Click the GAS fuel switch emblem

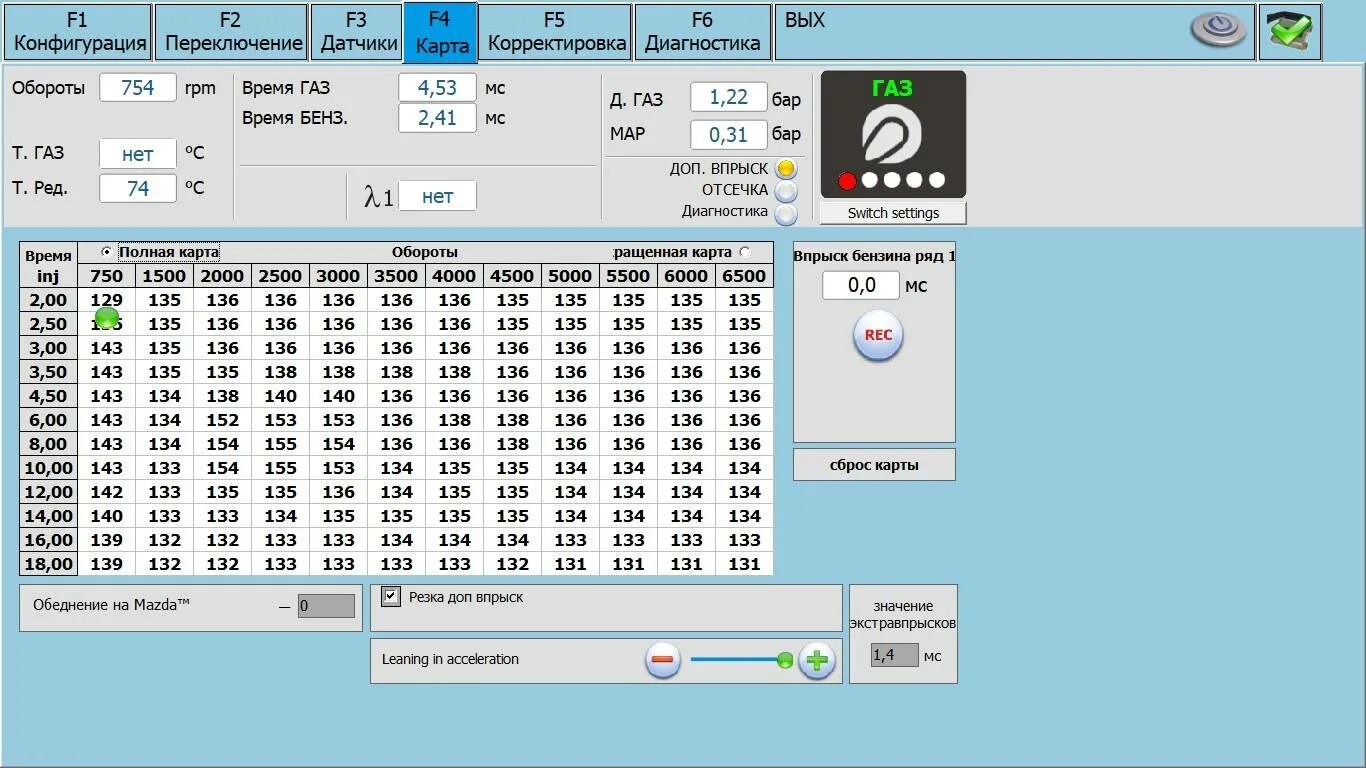click(x=892, y=135)
